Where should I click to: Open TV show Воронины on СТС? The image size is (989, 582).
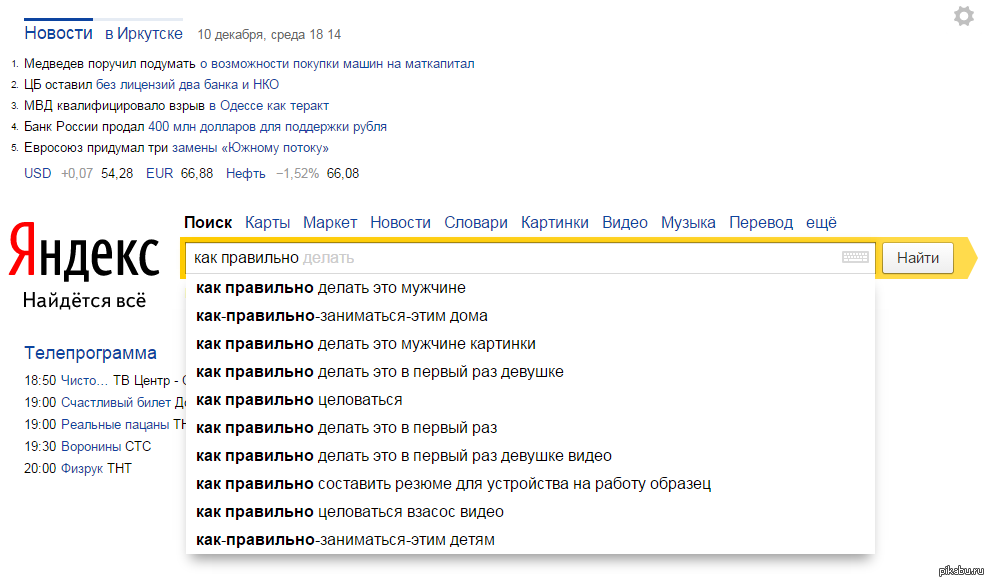tap(91, 446)
